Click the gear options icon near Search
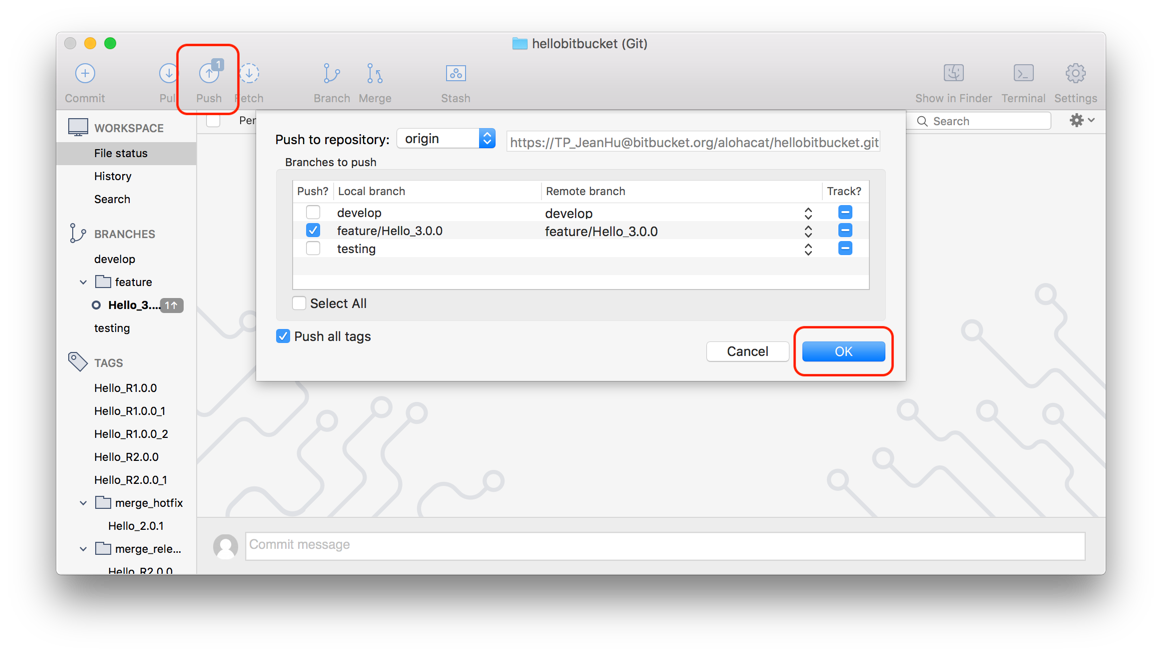This screenshot has width=1162, height=655. tap(1081, 120)
